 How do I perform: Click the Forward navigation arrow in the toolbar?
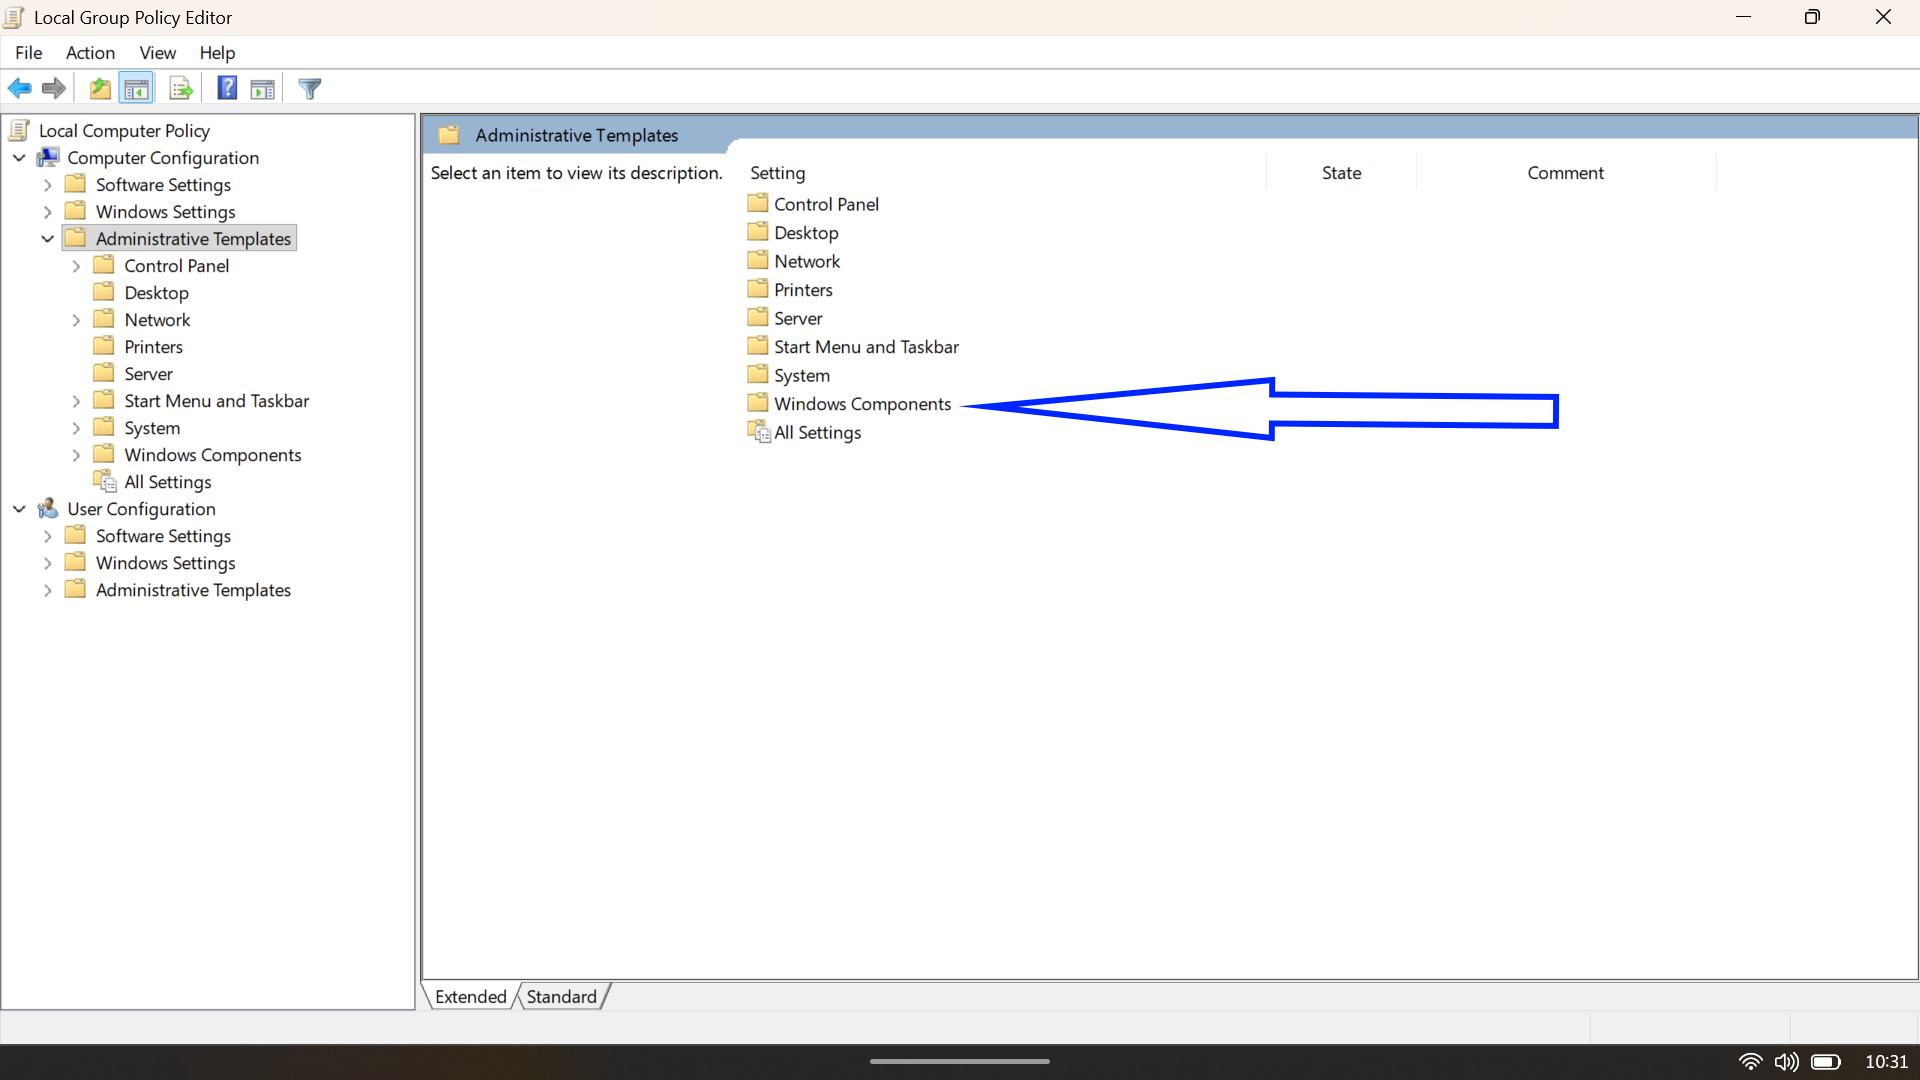pyautogui.click(x=53, y=88)
